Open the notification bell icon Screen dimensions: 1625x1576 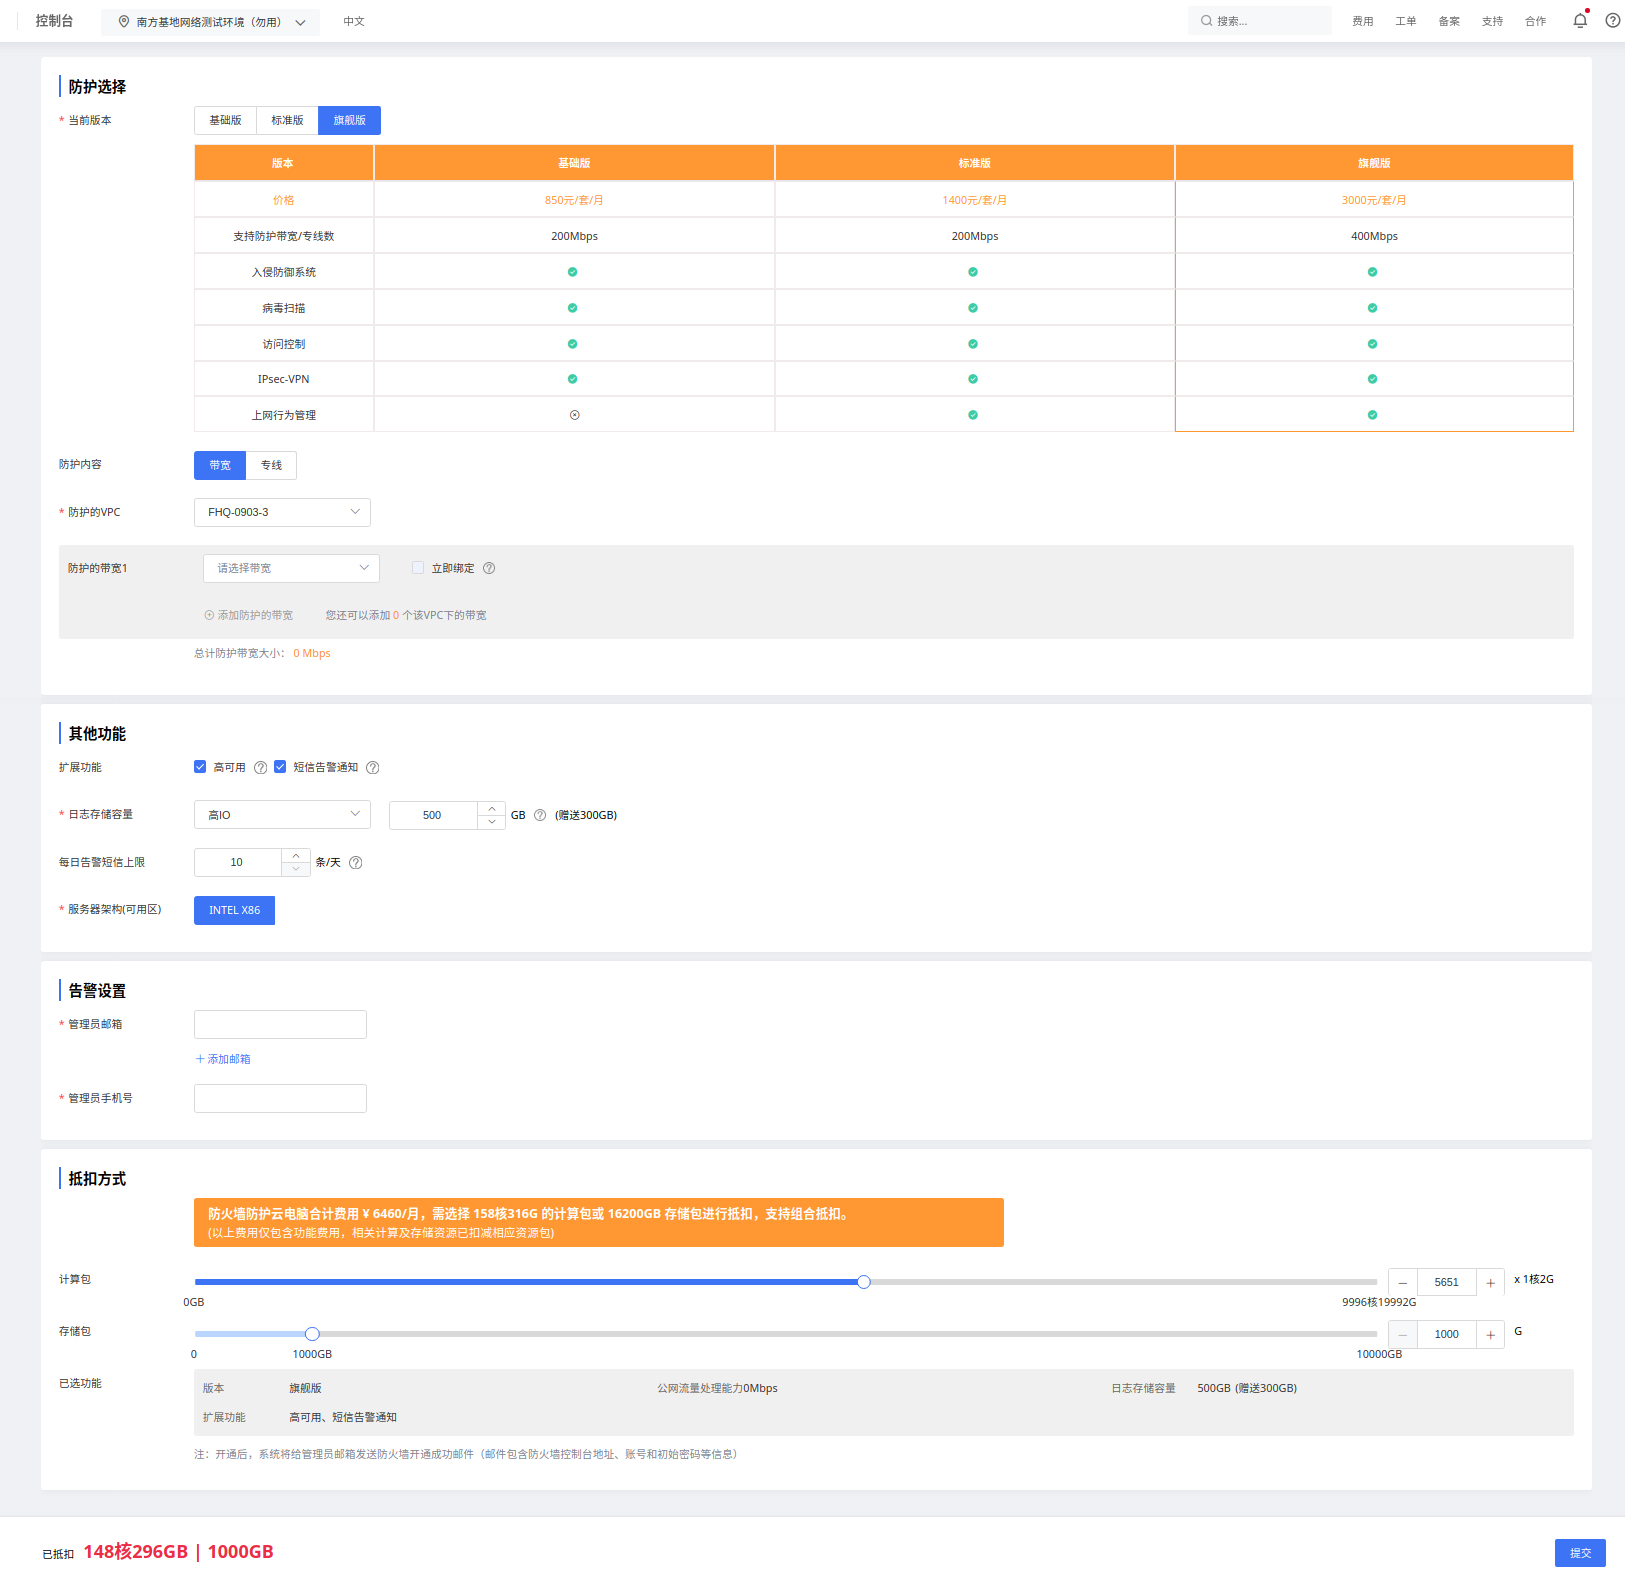point(1580,20)
